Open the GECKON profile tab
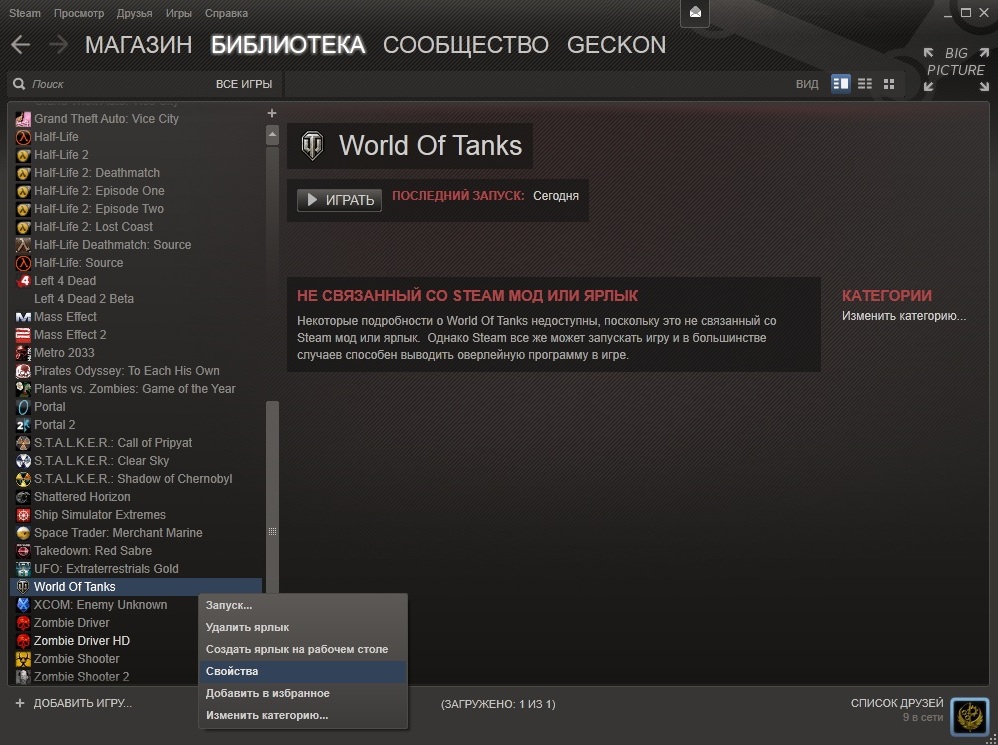Screen dimensions: 998x745 pyautogui.click(x=616, y=45)
